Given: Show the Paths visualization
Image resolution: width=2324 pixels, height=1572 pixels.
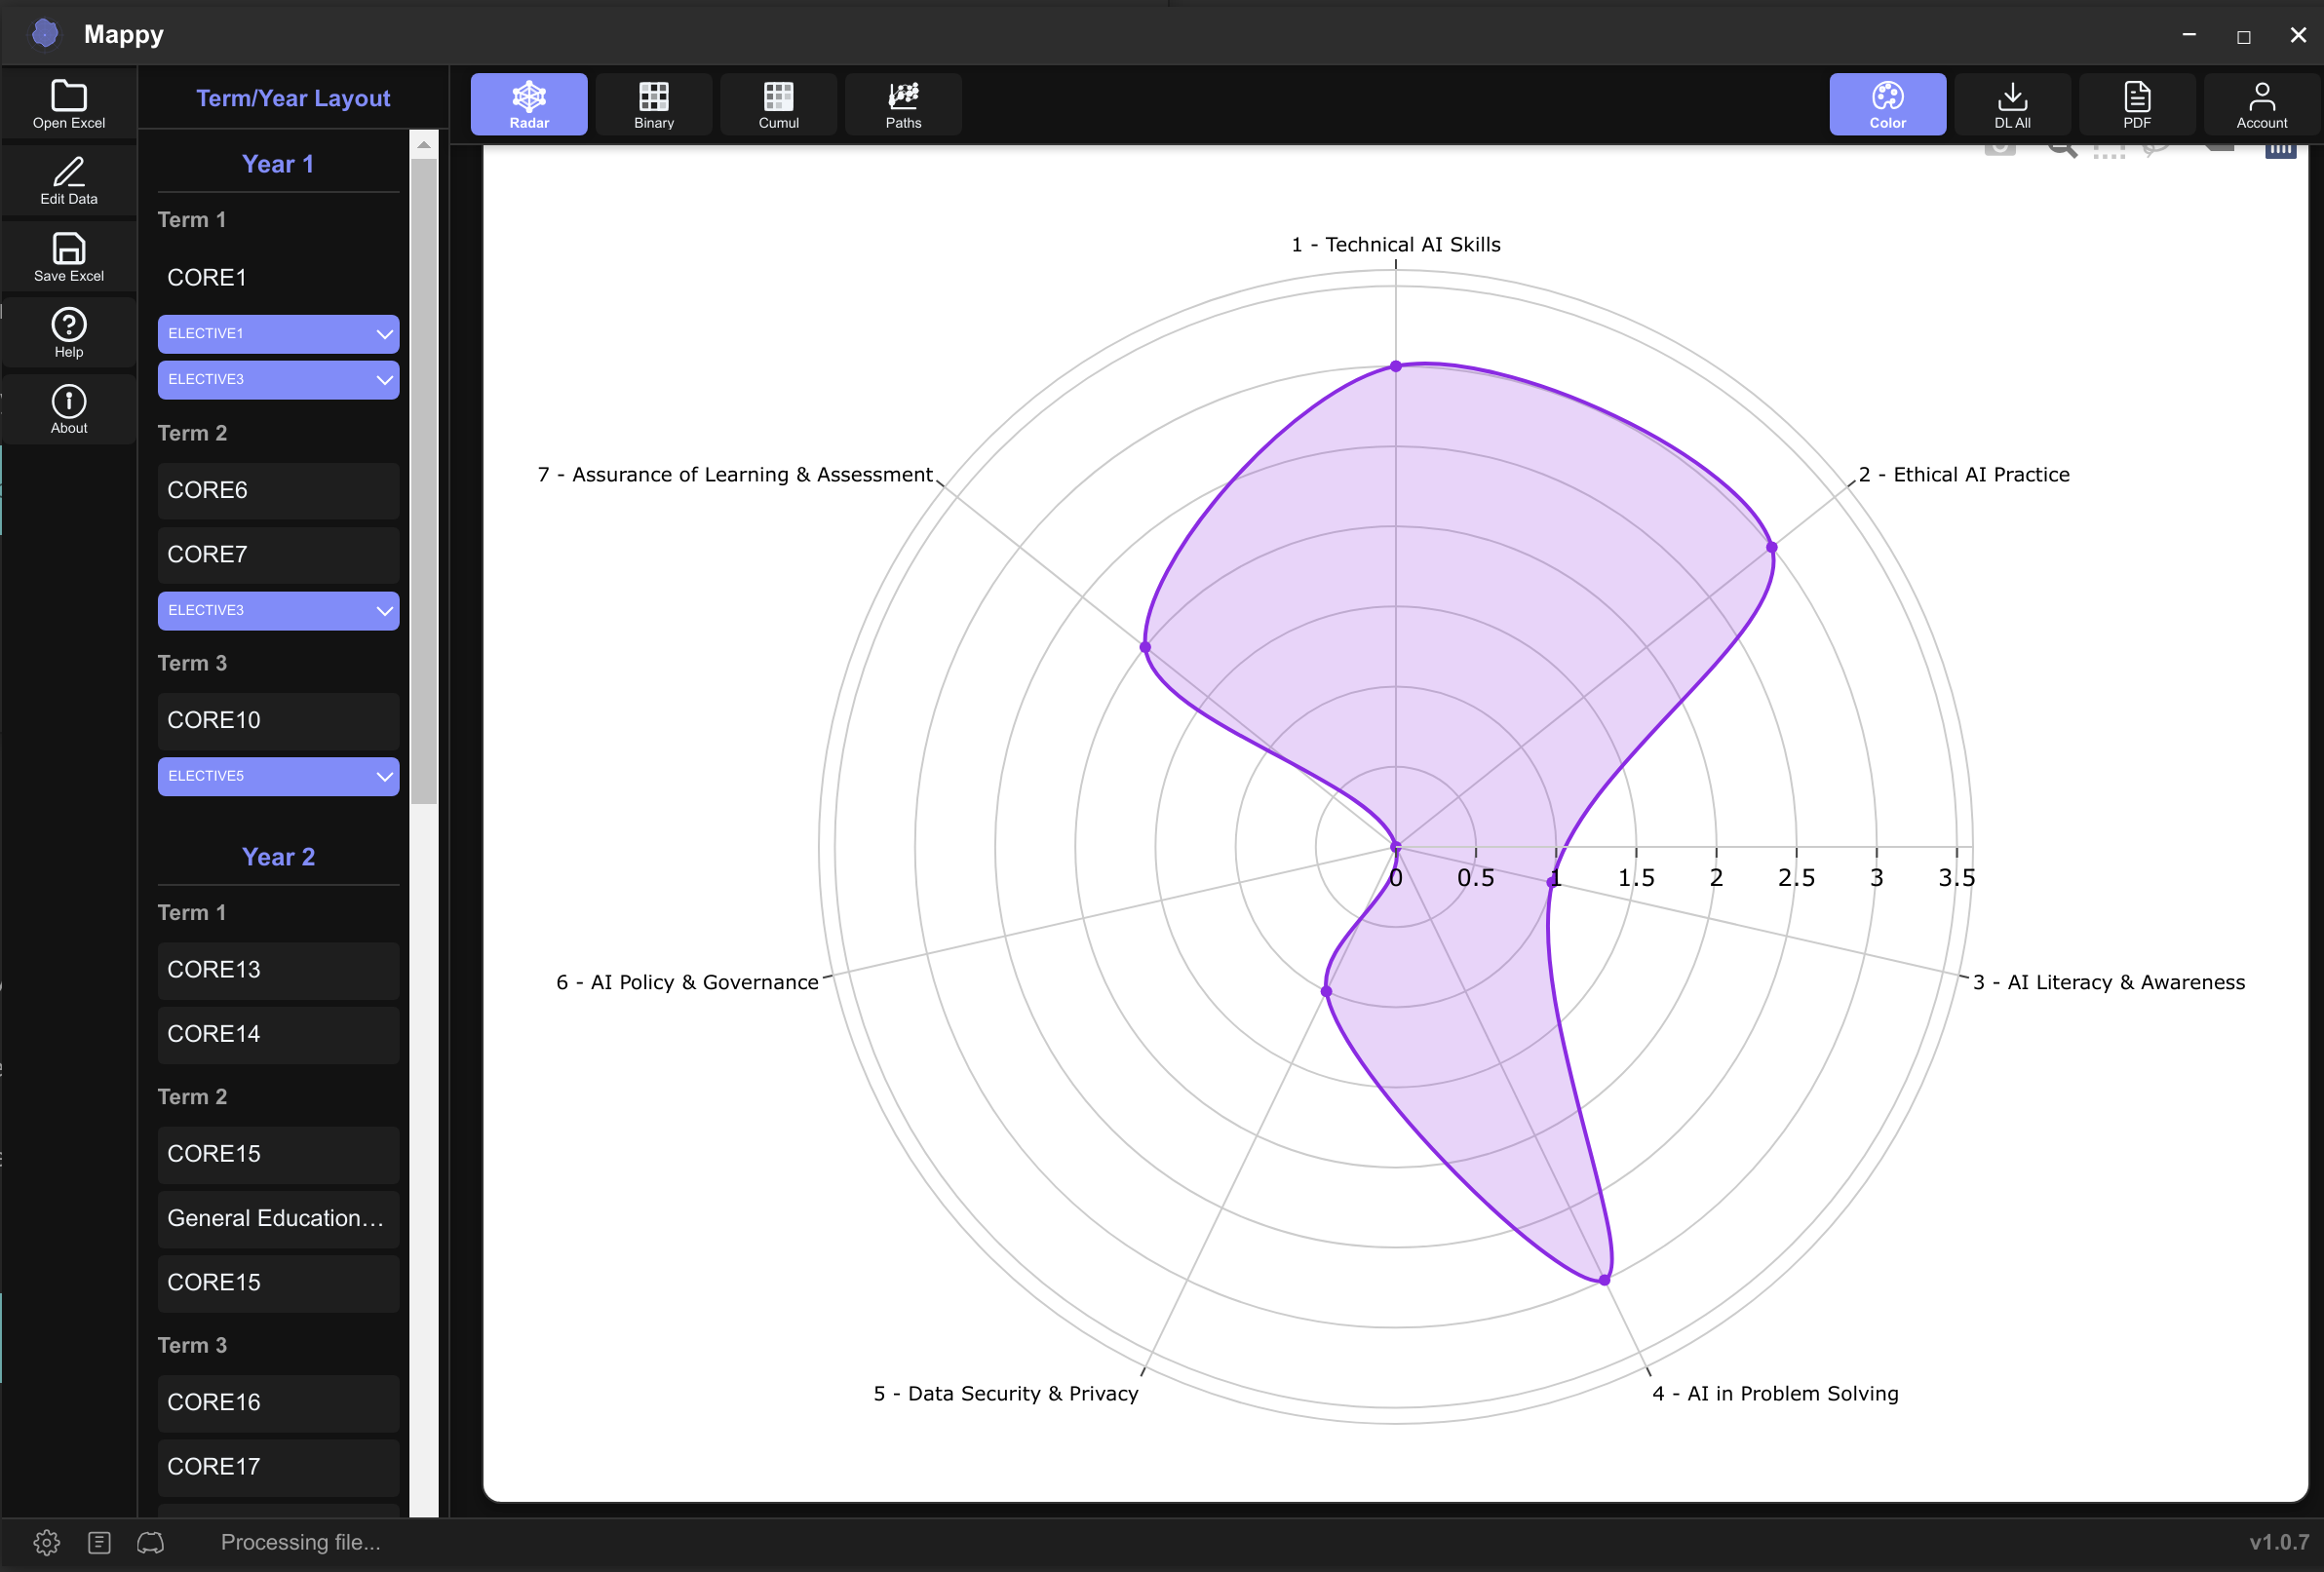Looking at the screenshot, I should click(902, 104).
